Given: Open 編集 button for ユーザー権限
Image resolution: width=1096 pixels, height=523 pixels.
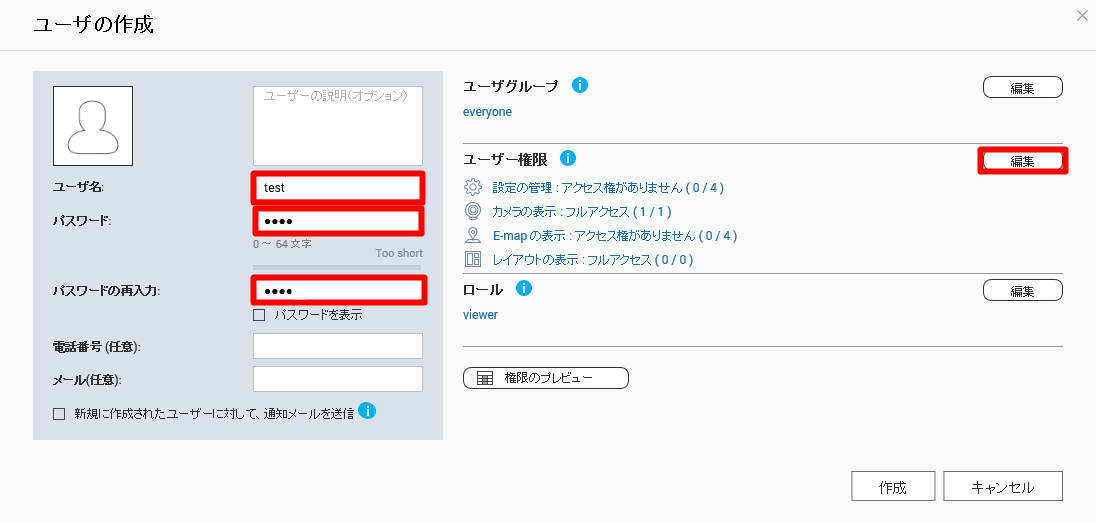Looking at the screenshot, I should 1023,161.
